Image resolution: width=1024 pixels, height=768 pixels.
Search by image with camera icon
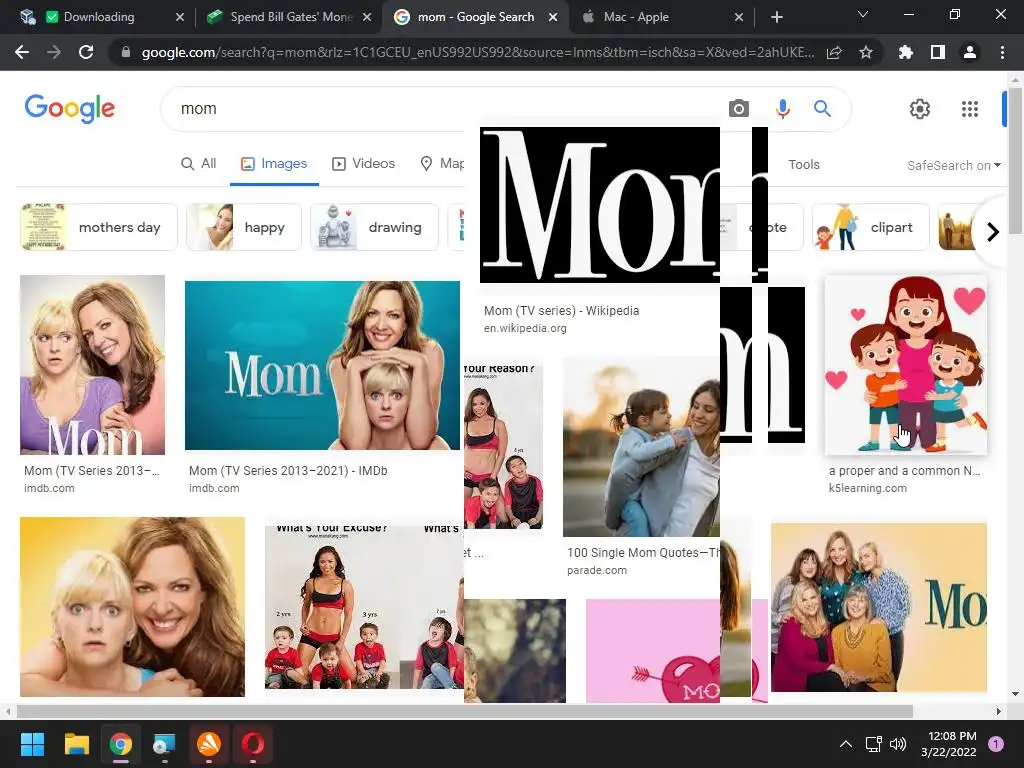739,108
